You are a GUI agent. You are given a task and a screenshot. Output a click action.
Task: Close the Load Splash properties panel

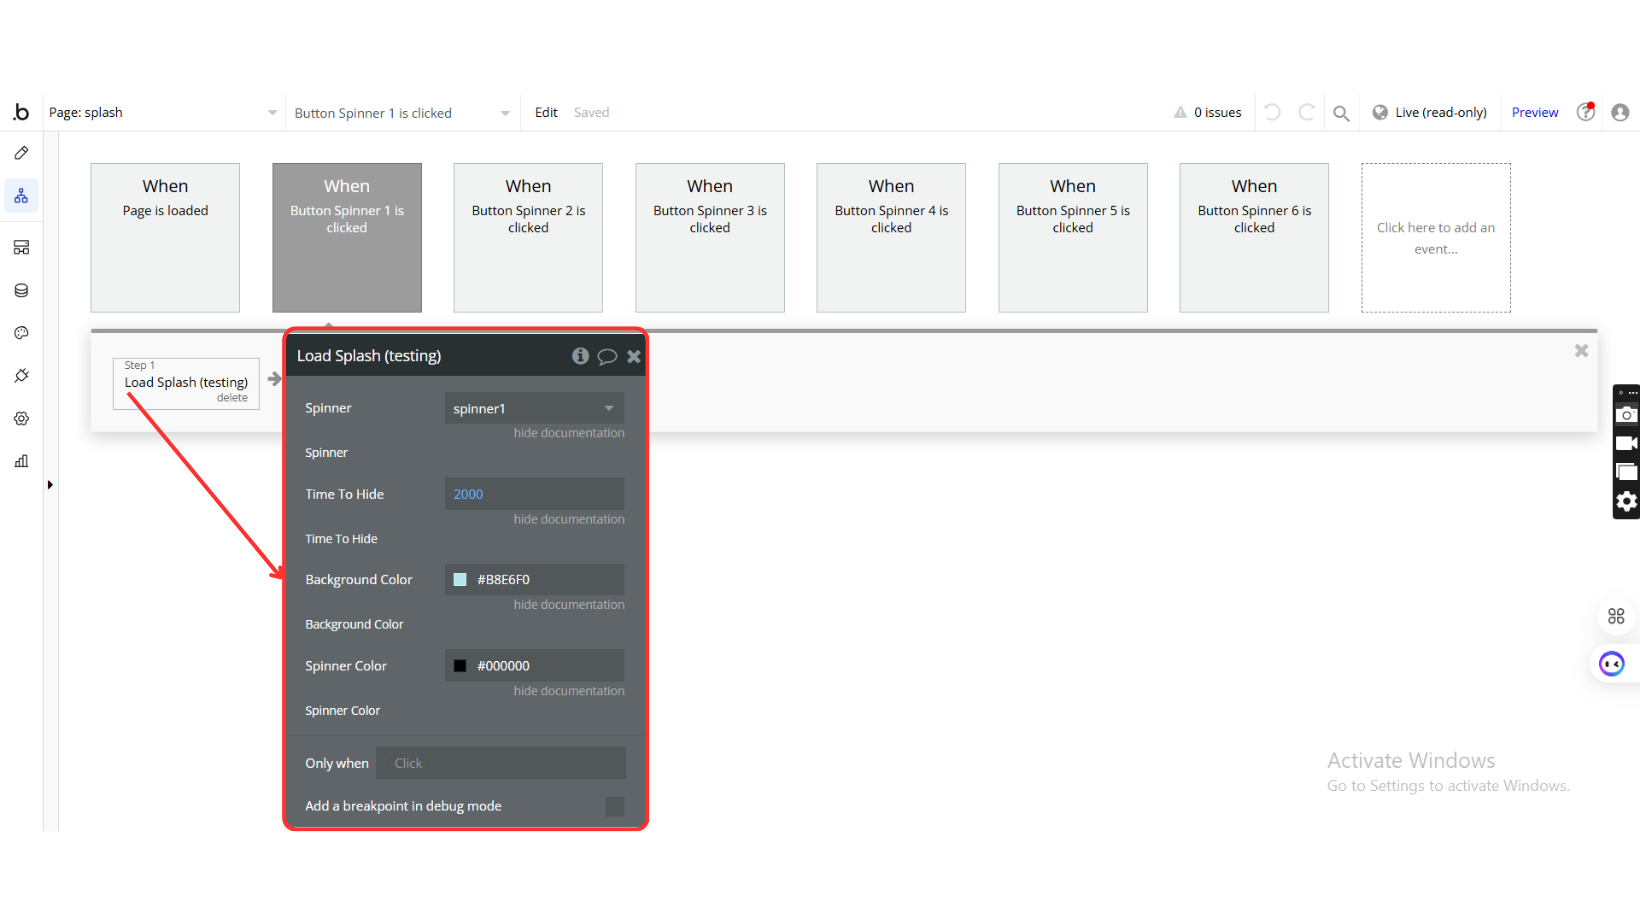[x=634, y=356]
